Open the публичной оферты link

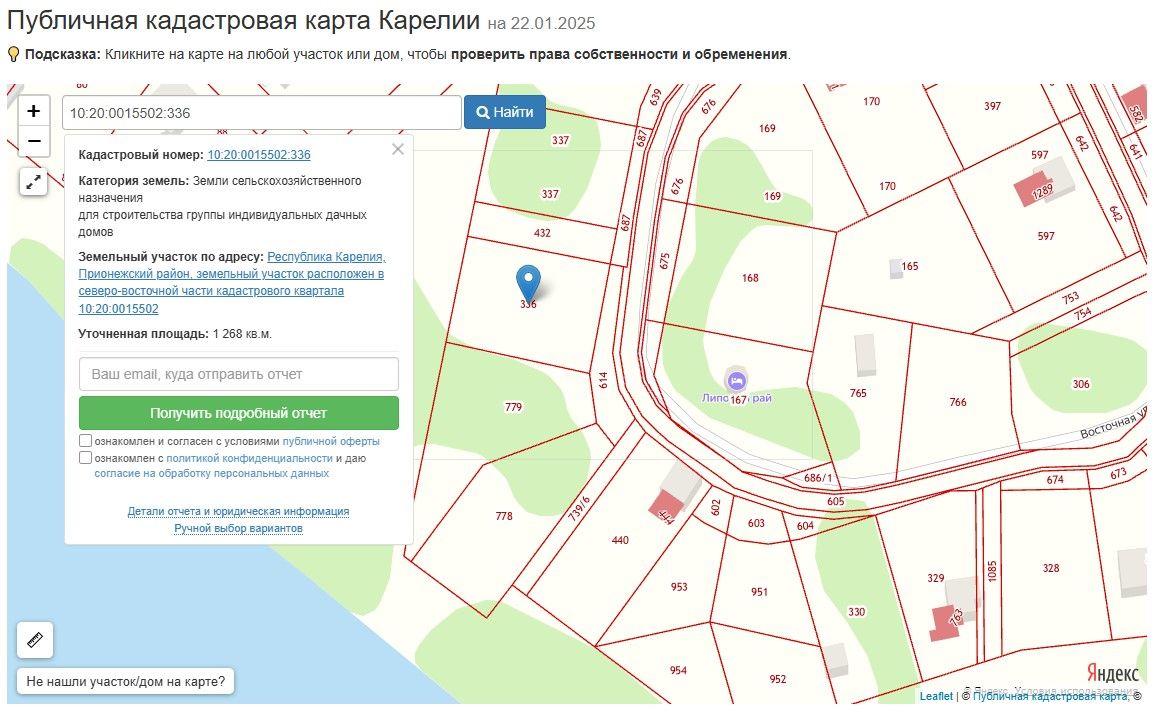(x=331, y=441)
